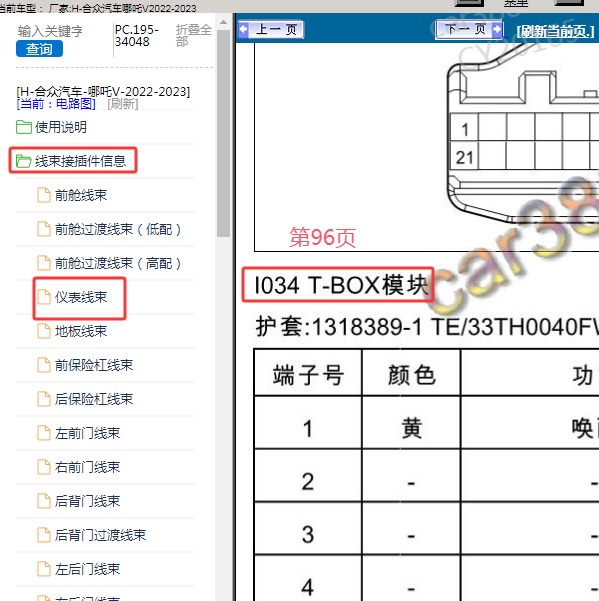Open 前保险杠线束 entry
Viewport: 599px width, 601px height.
[94, 365]
